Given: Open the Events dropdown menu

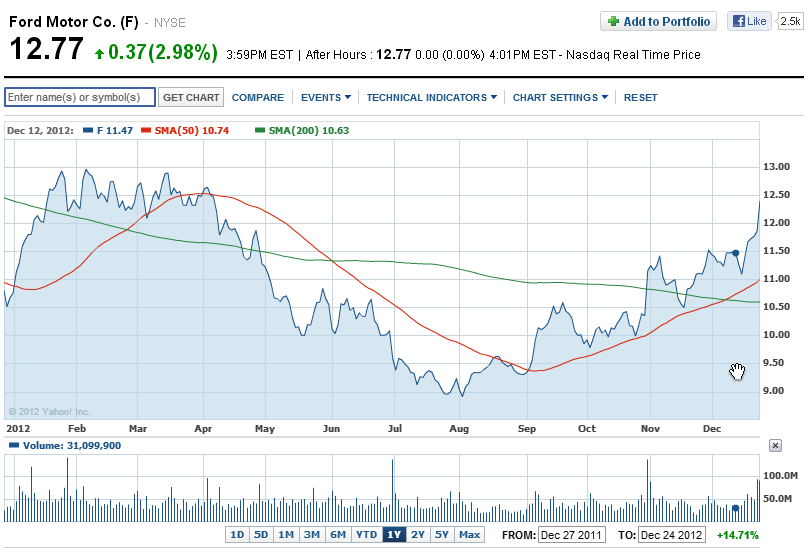Looking at the screenshot, I should coord(326,98).
